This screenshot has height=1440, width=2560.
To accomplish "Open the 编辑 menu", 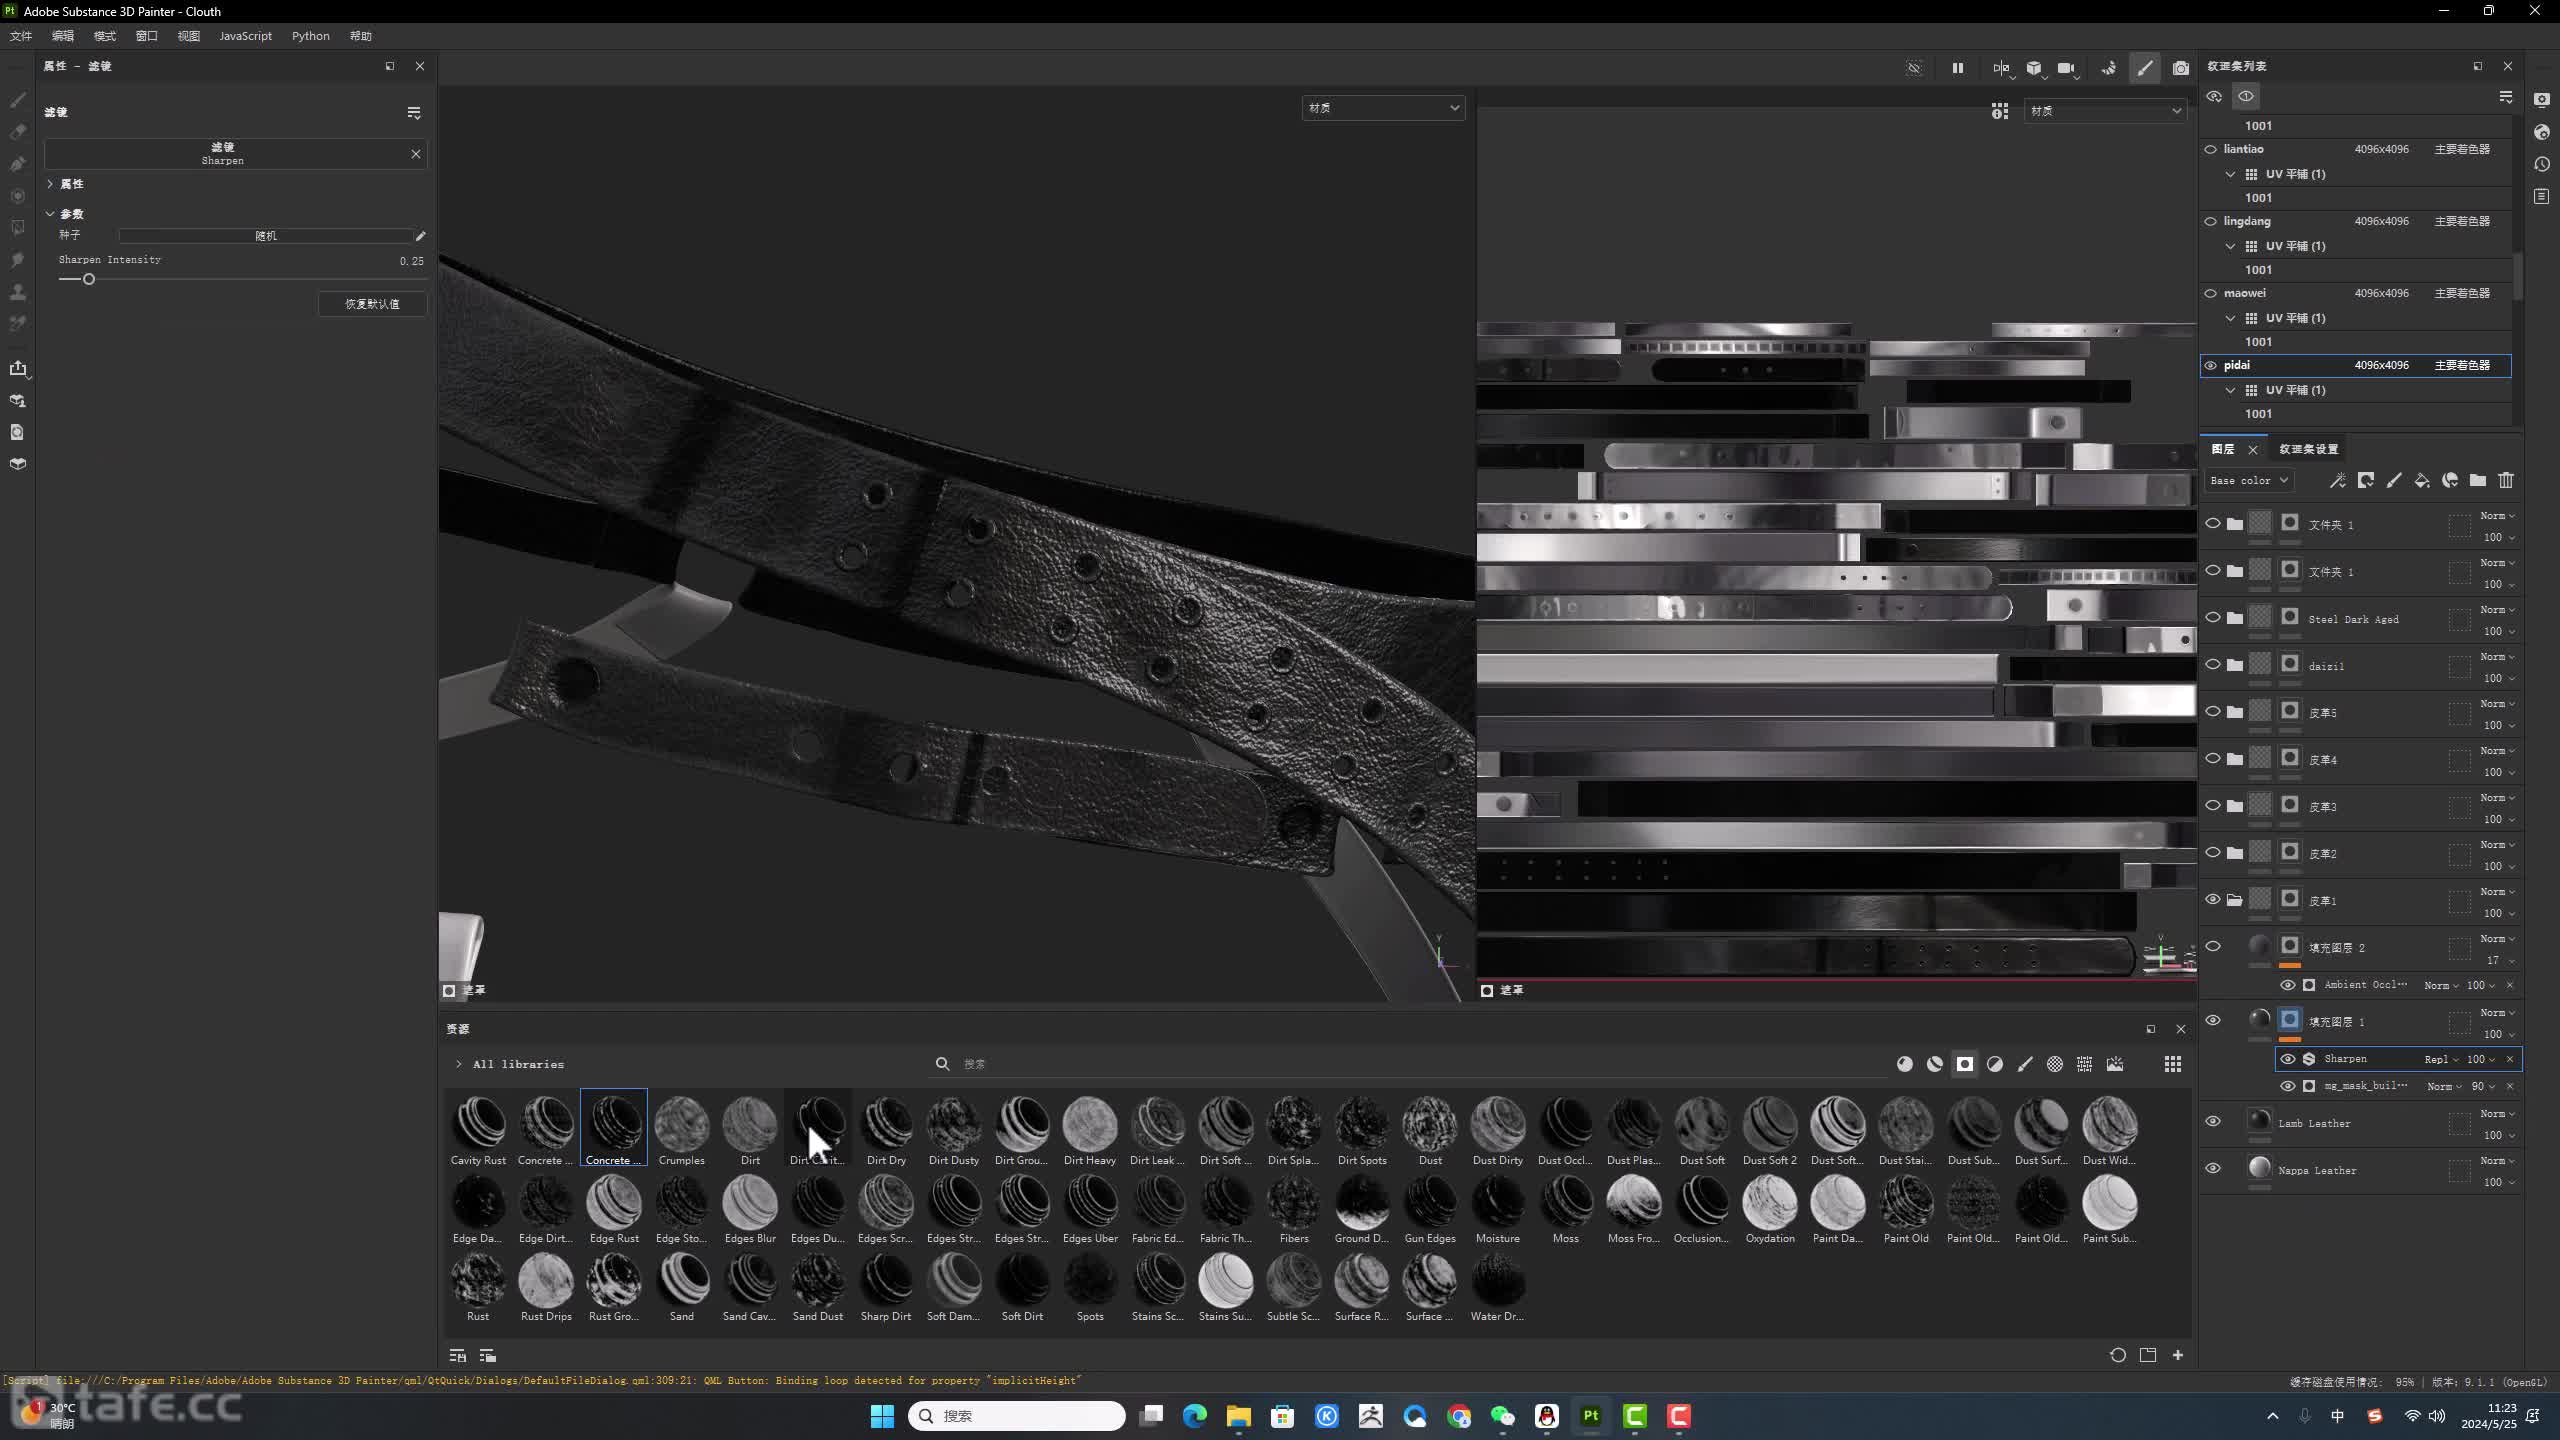I will (62, 36).
